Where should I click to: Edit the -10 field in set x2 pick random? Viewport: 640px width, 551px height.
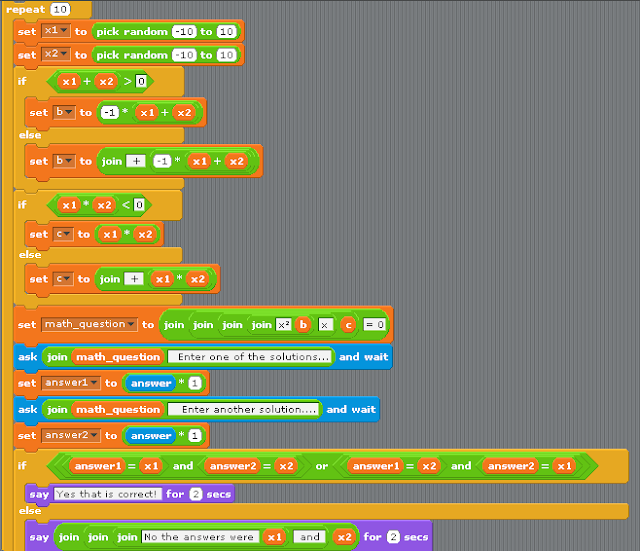(184, 55)
